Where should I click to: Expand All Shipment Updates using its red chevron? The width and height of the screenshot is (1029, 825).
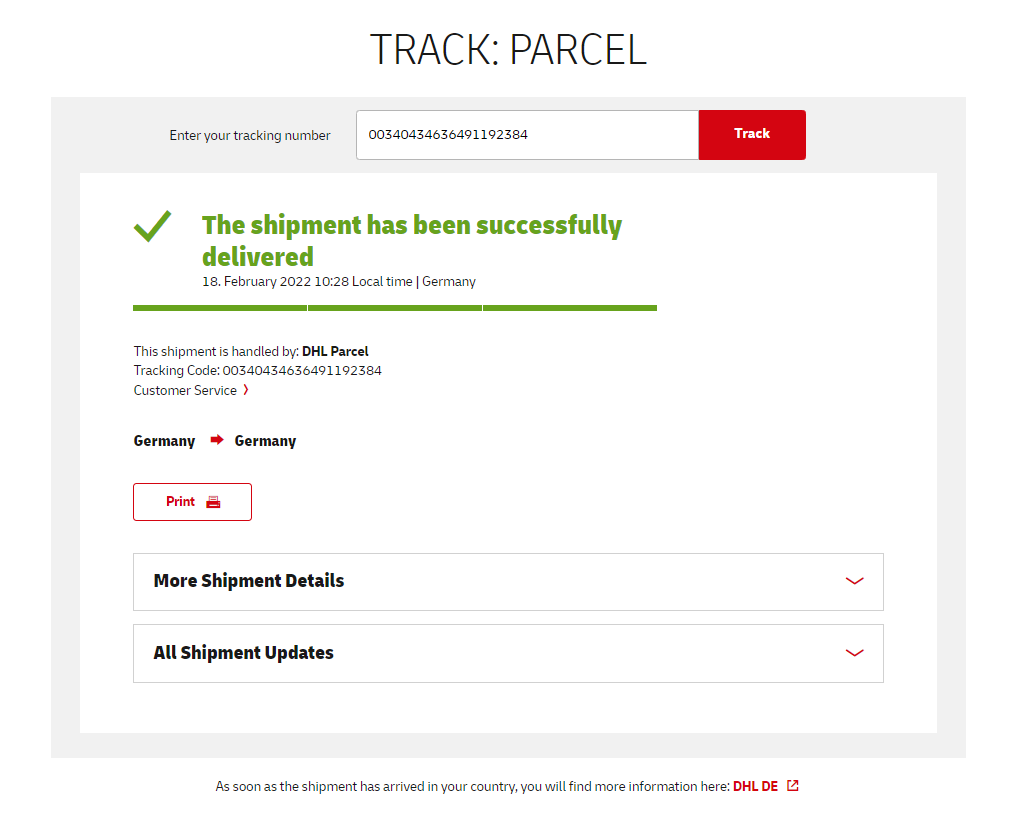pos(854,653)
